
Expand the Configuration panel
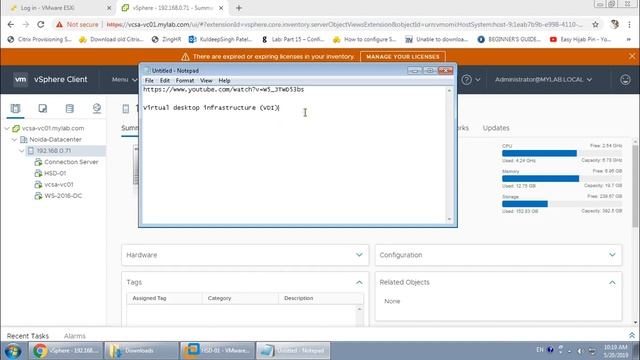pyautogui.click(x=612, y=255)
